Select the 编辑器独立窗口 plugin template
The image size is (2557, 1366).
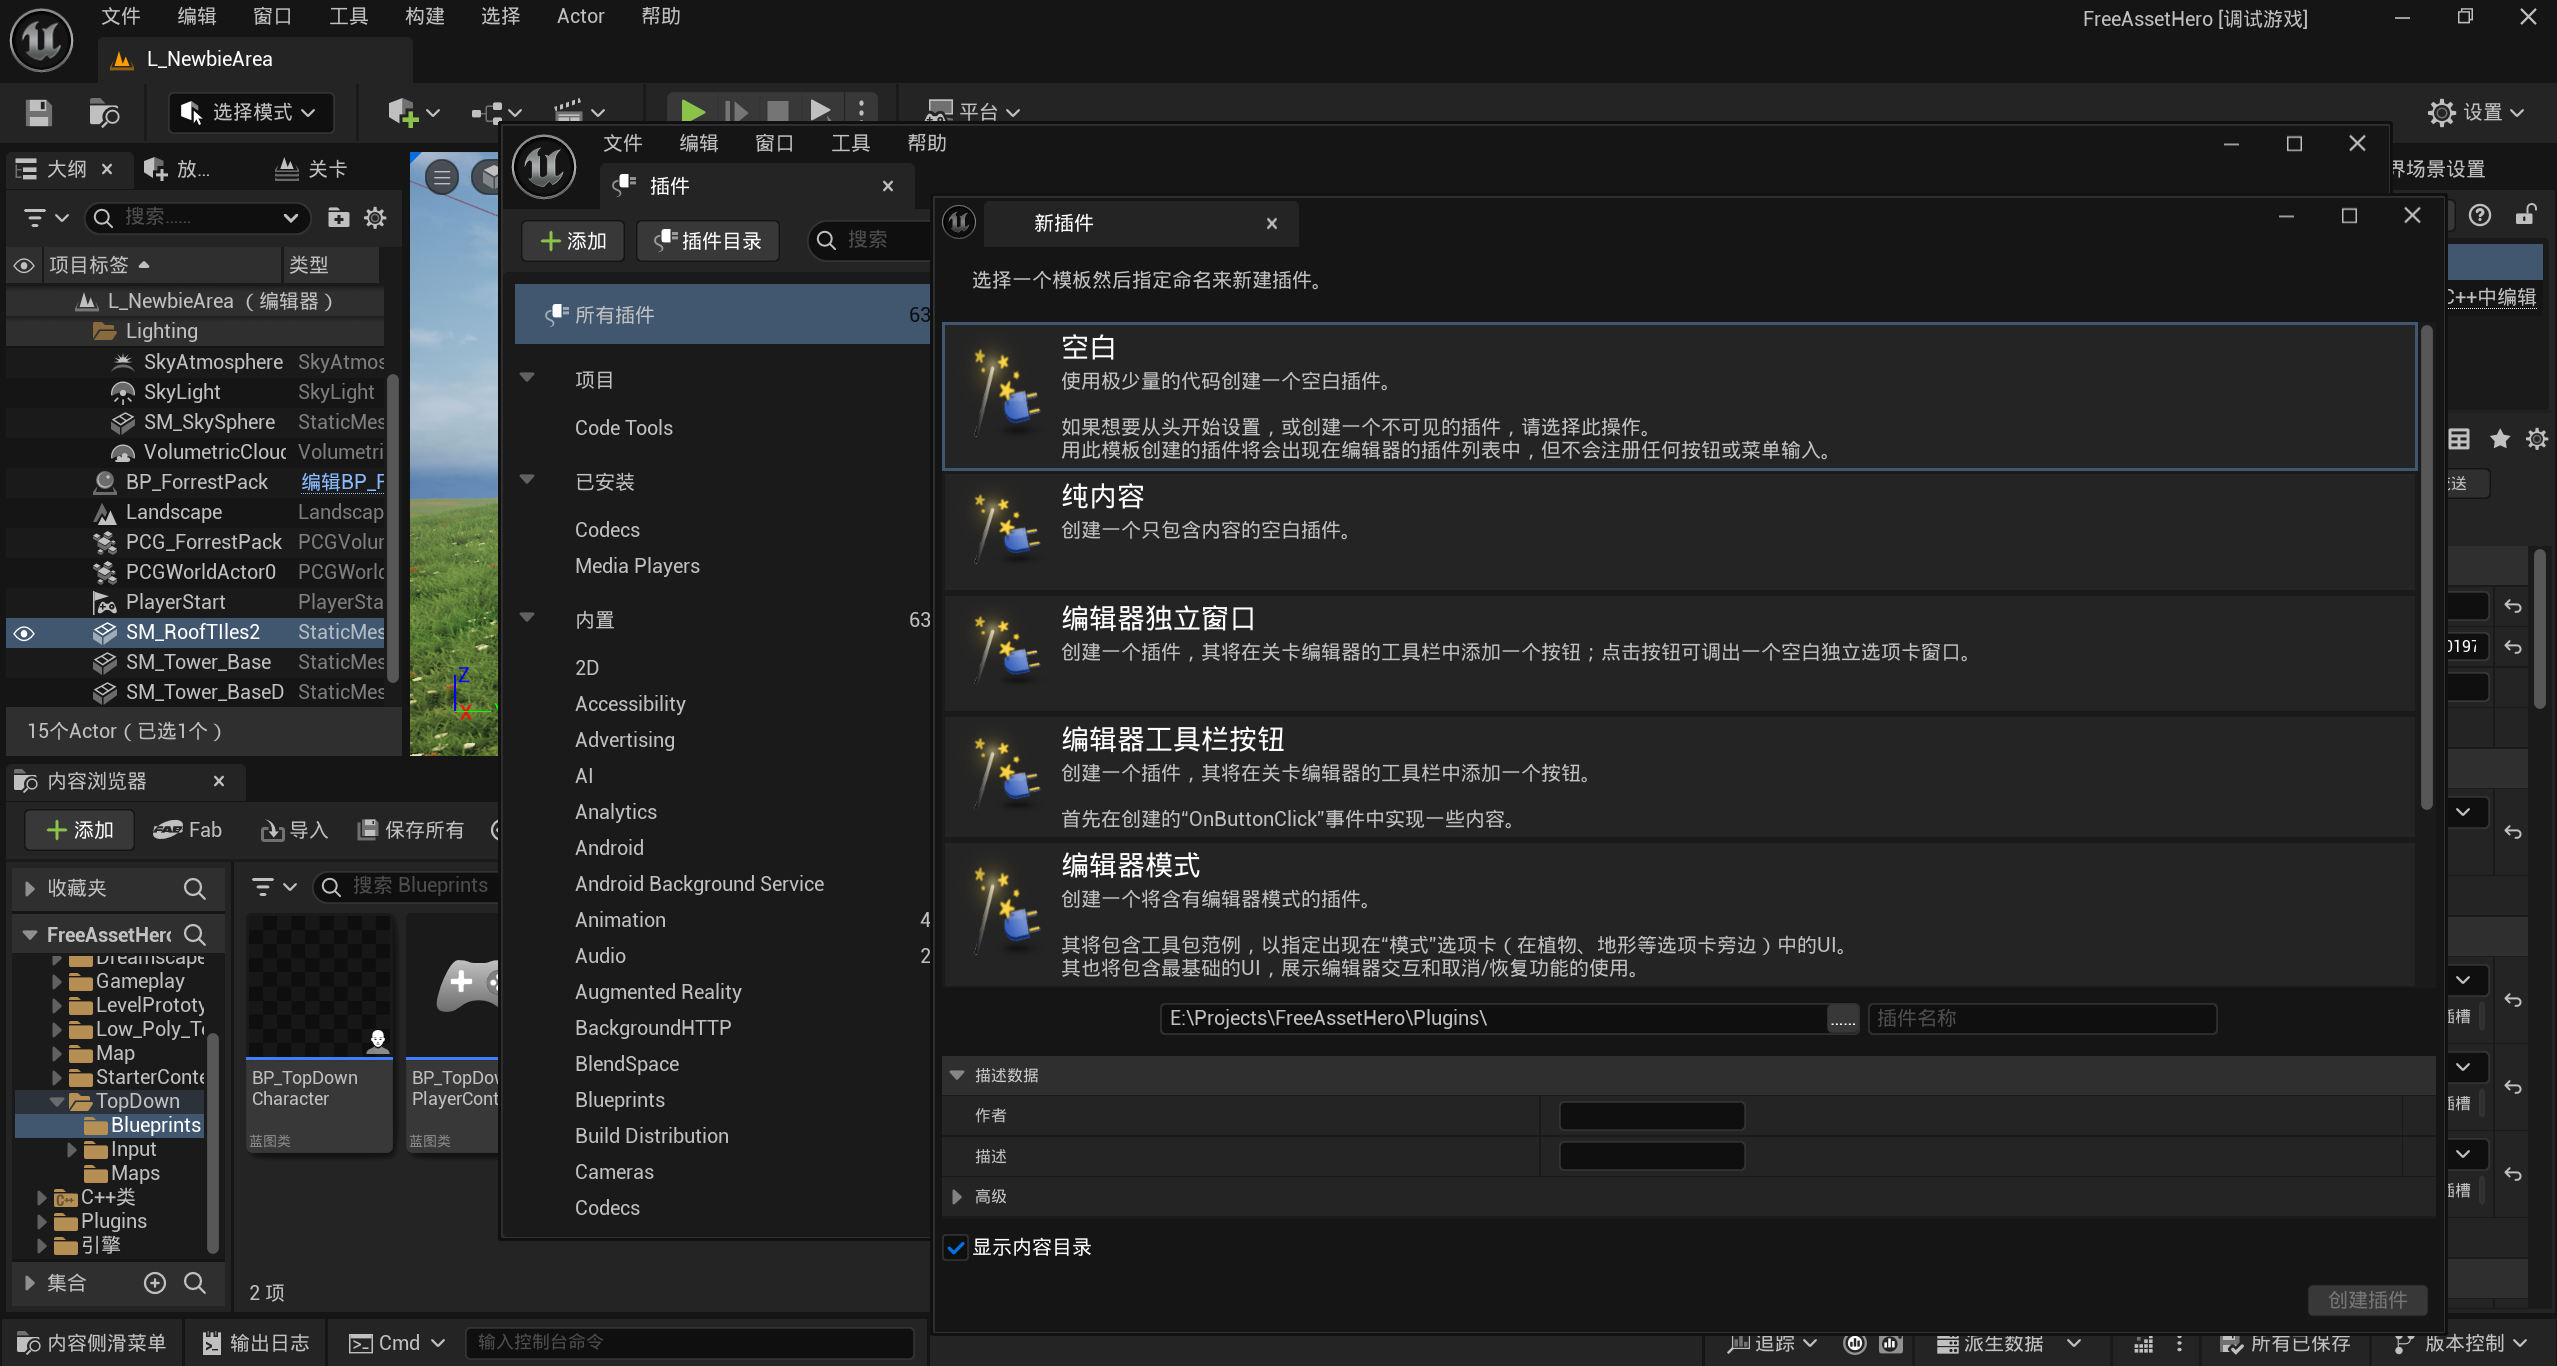[1679, 653]
